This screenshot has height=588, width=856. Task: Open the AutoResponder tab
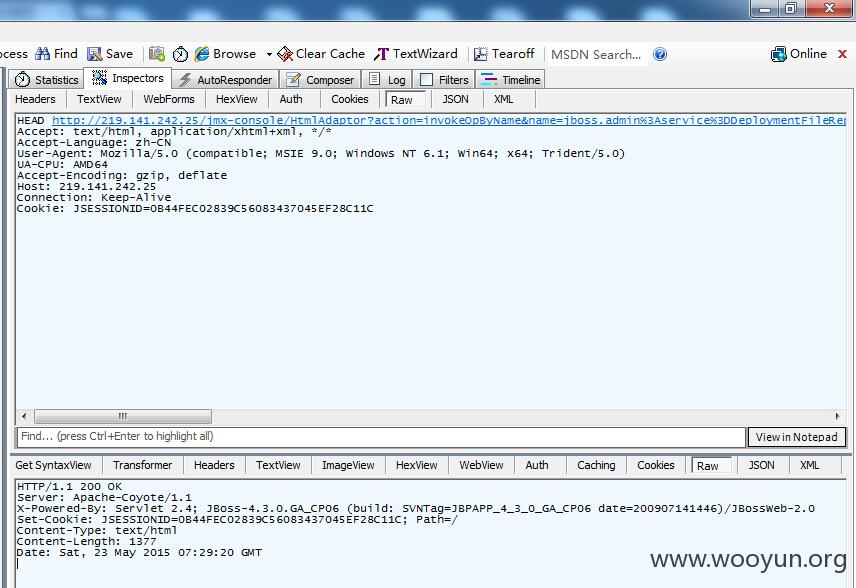pyautogui.click(x=225, y=80)
